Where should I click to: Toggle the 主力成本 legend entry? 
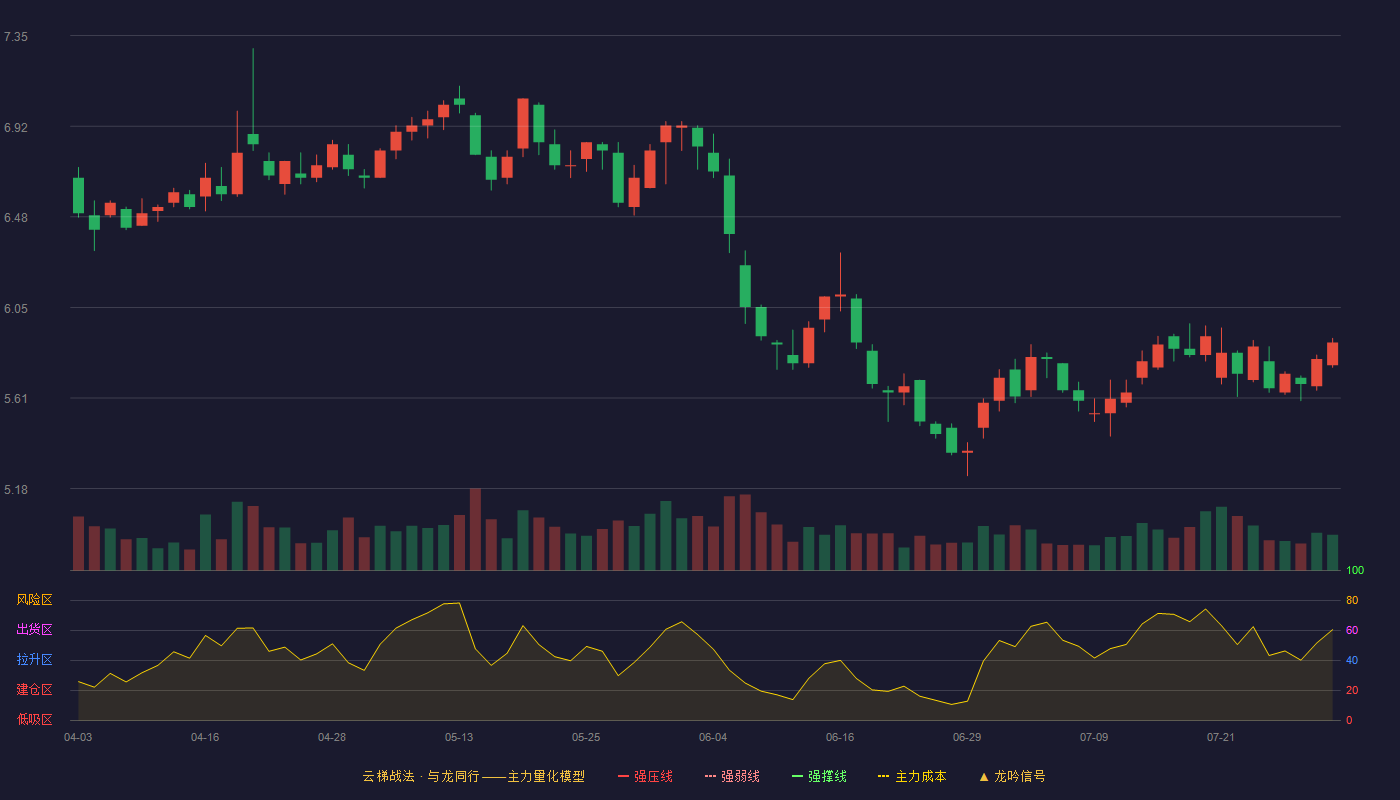click(912, 776)
